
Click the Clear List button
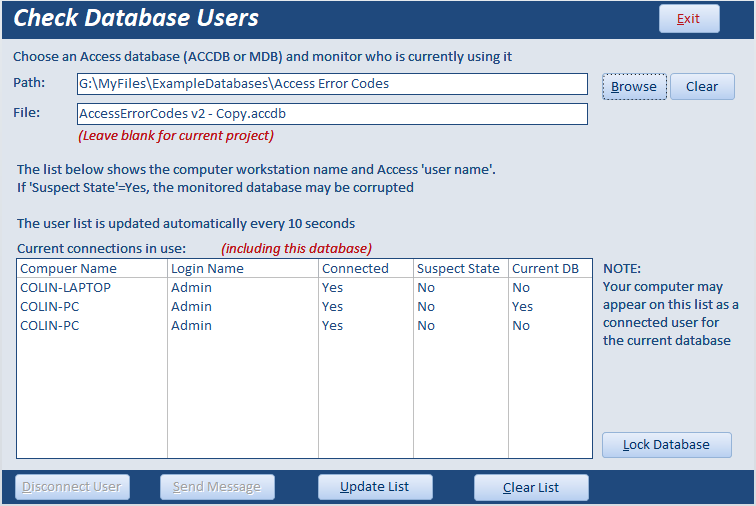pyautogui.click(x=531, y=488)
